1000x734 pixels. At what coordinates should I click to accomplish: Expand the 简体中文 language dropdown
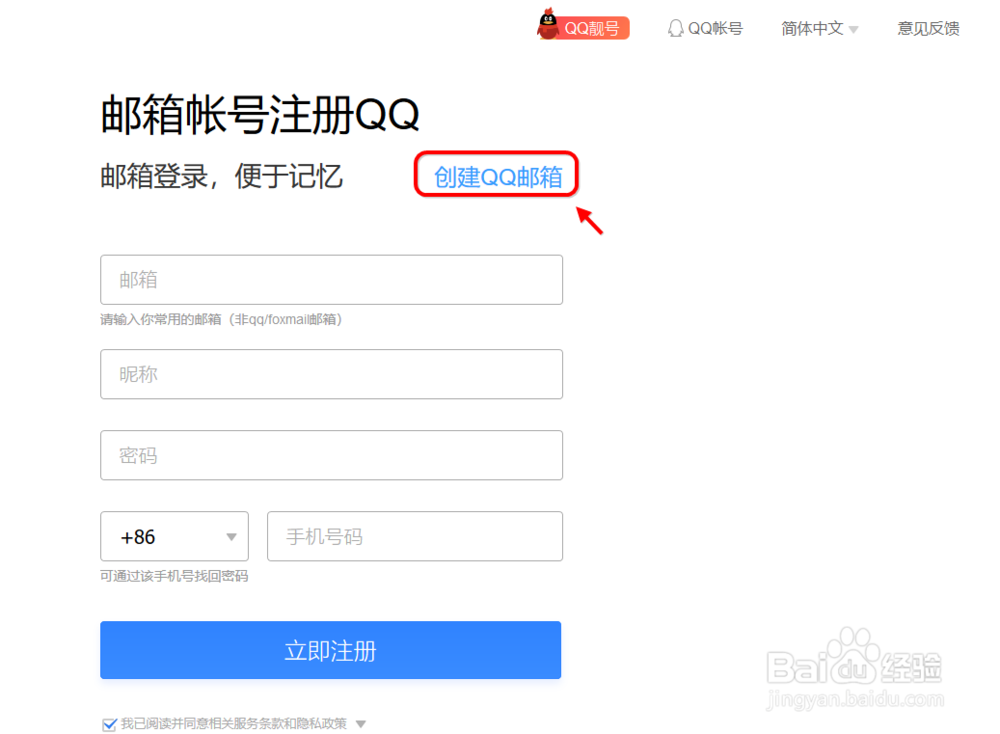click(820, 29)
